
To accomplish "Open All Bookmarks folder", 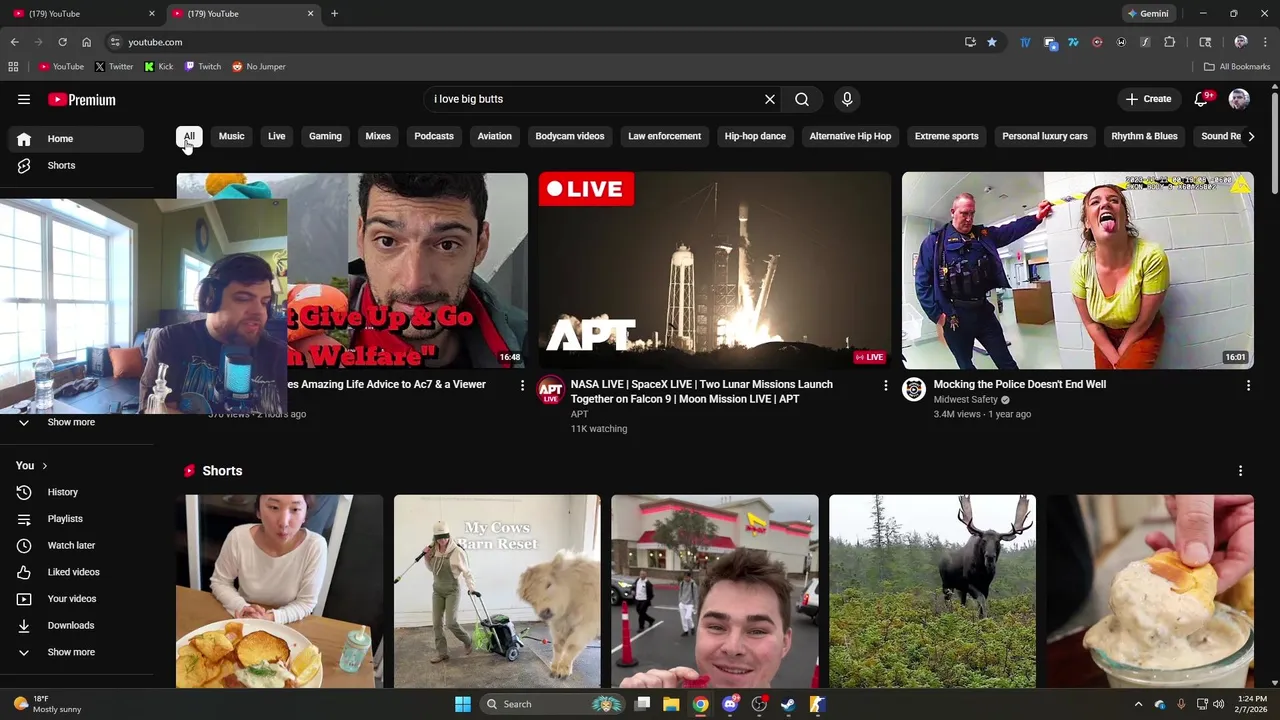I will pyautogui.click(x=1237, y=67).
